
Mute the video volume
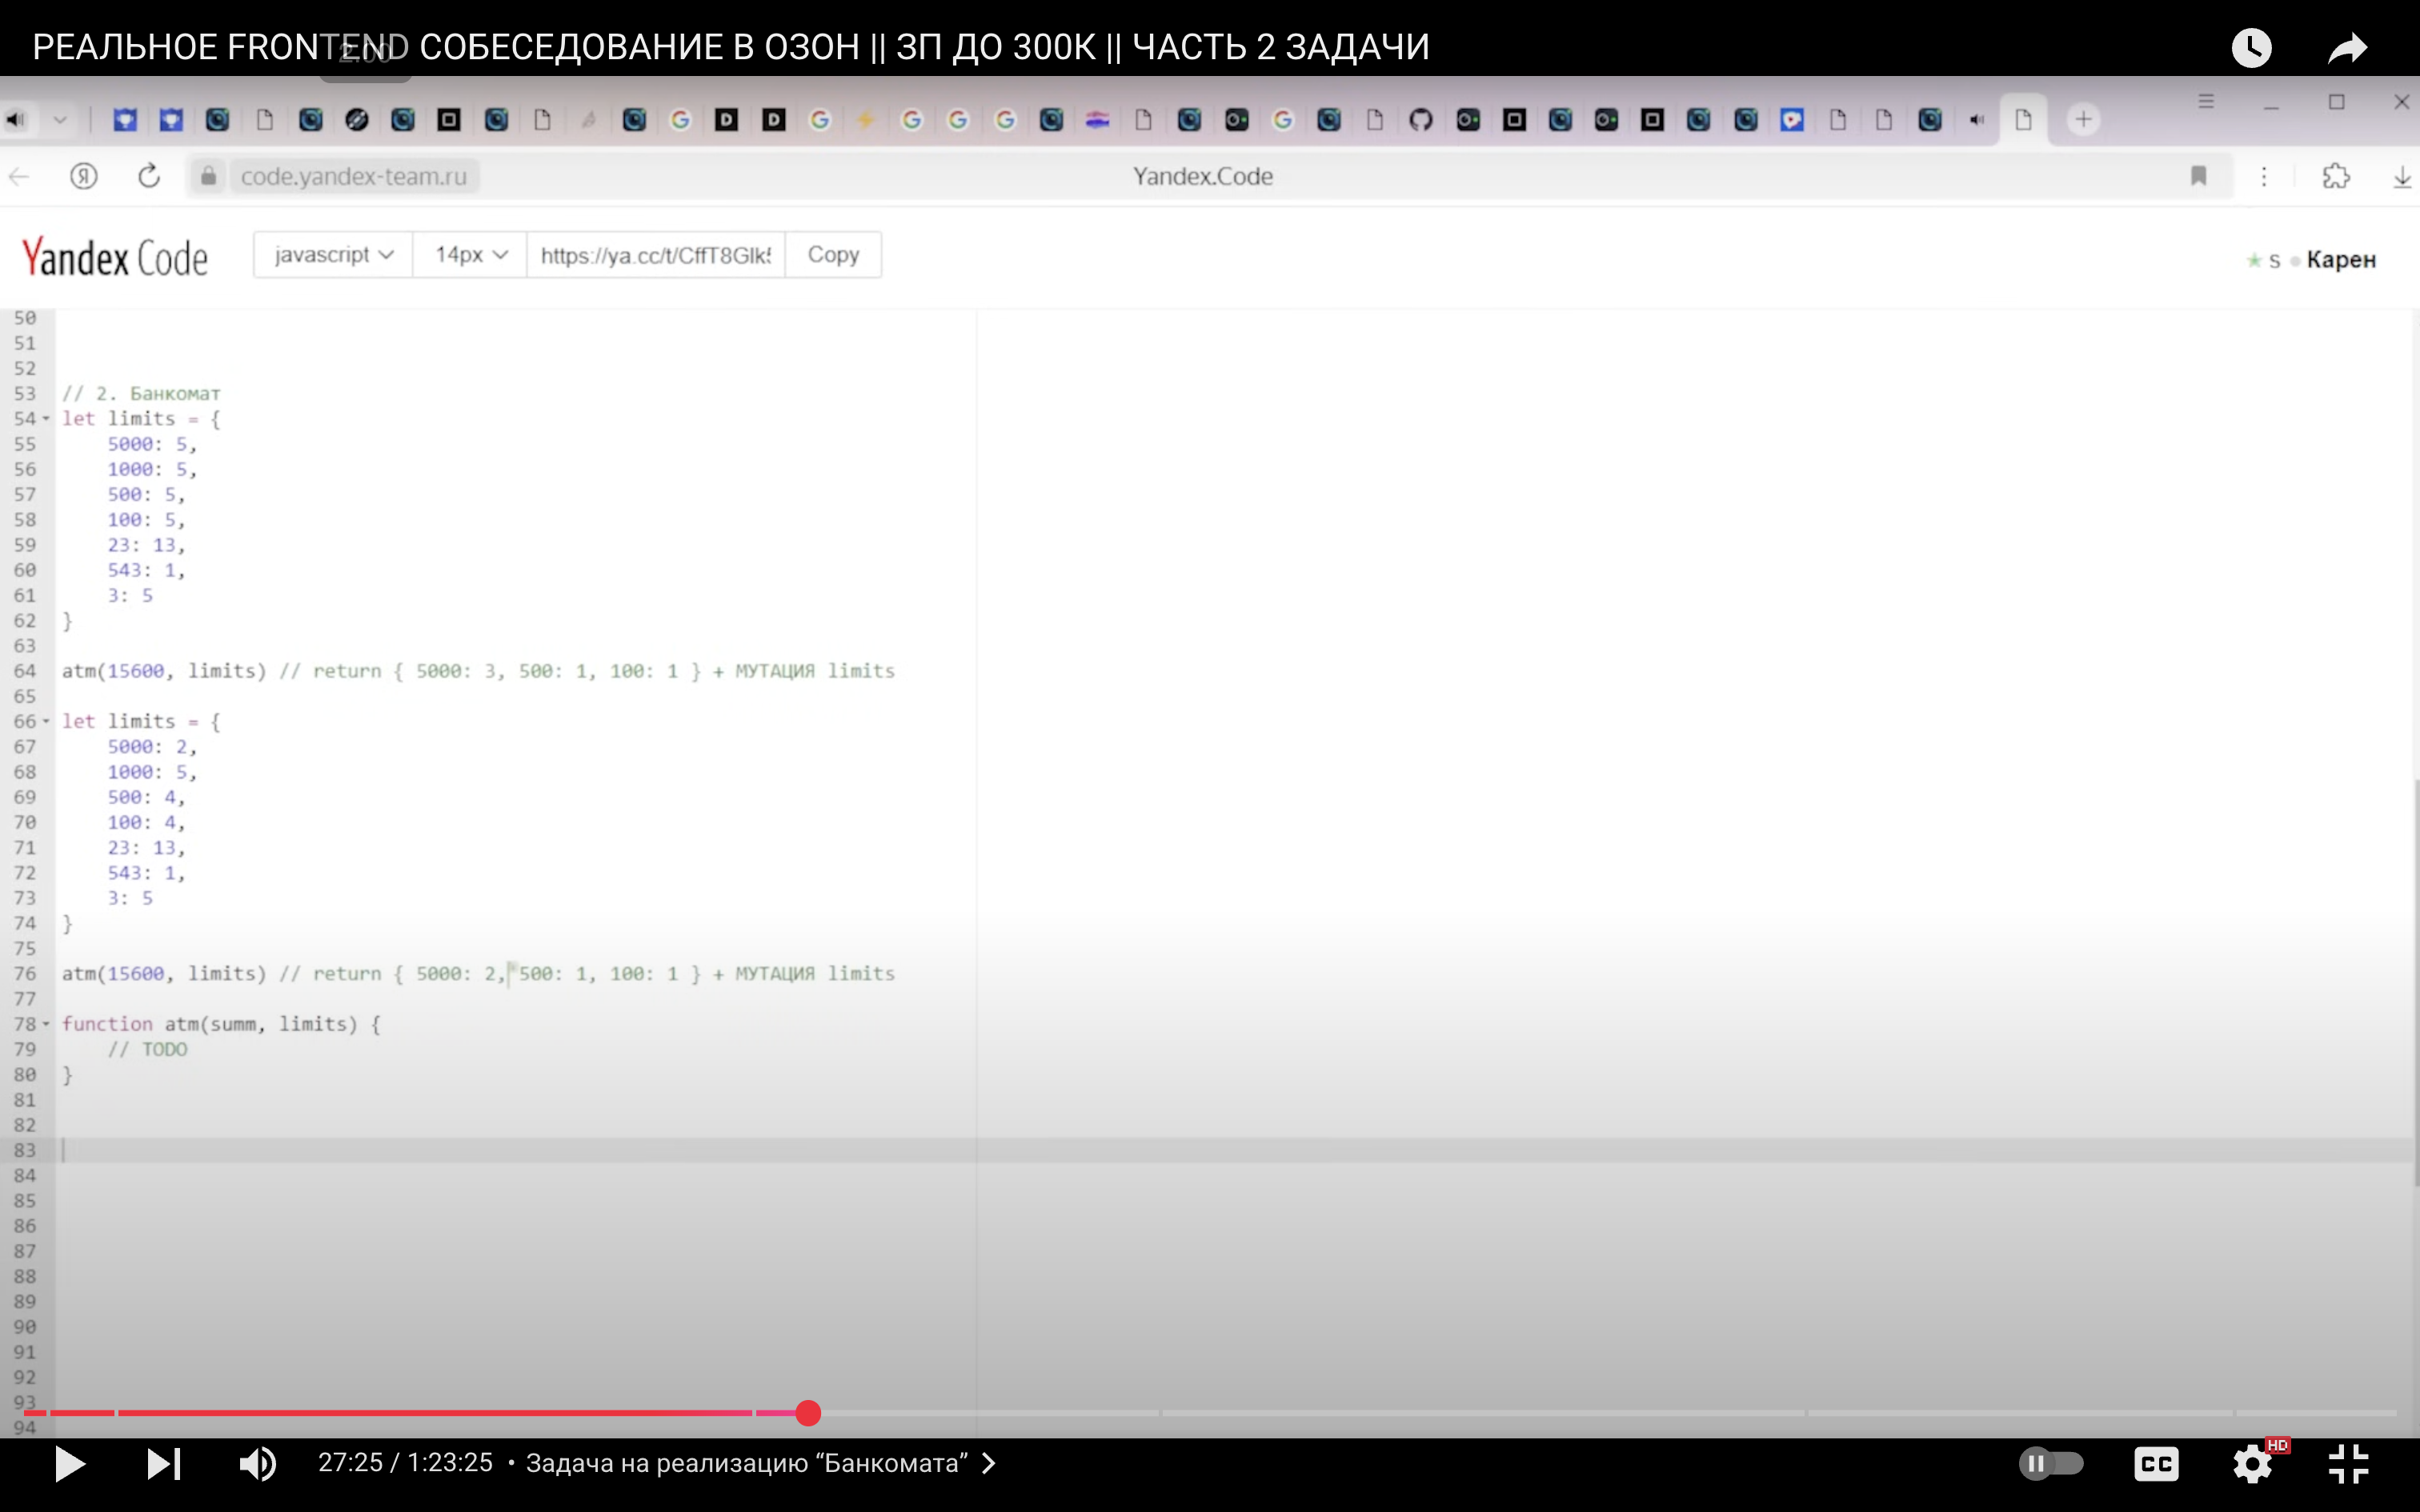tap(257, 1464)
